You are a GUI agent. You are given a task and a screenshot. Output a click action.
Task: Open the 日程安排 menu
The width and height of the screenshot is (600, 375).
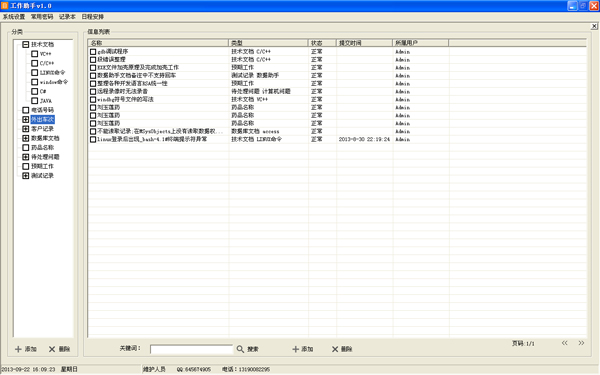coord(93,17)
